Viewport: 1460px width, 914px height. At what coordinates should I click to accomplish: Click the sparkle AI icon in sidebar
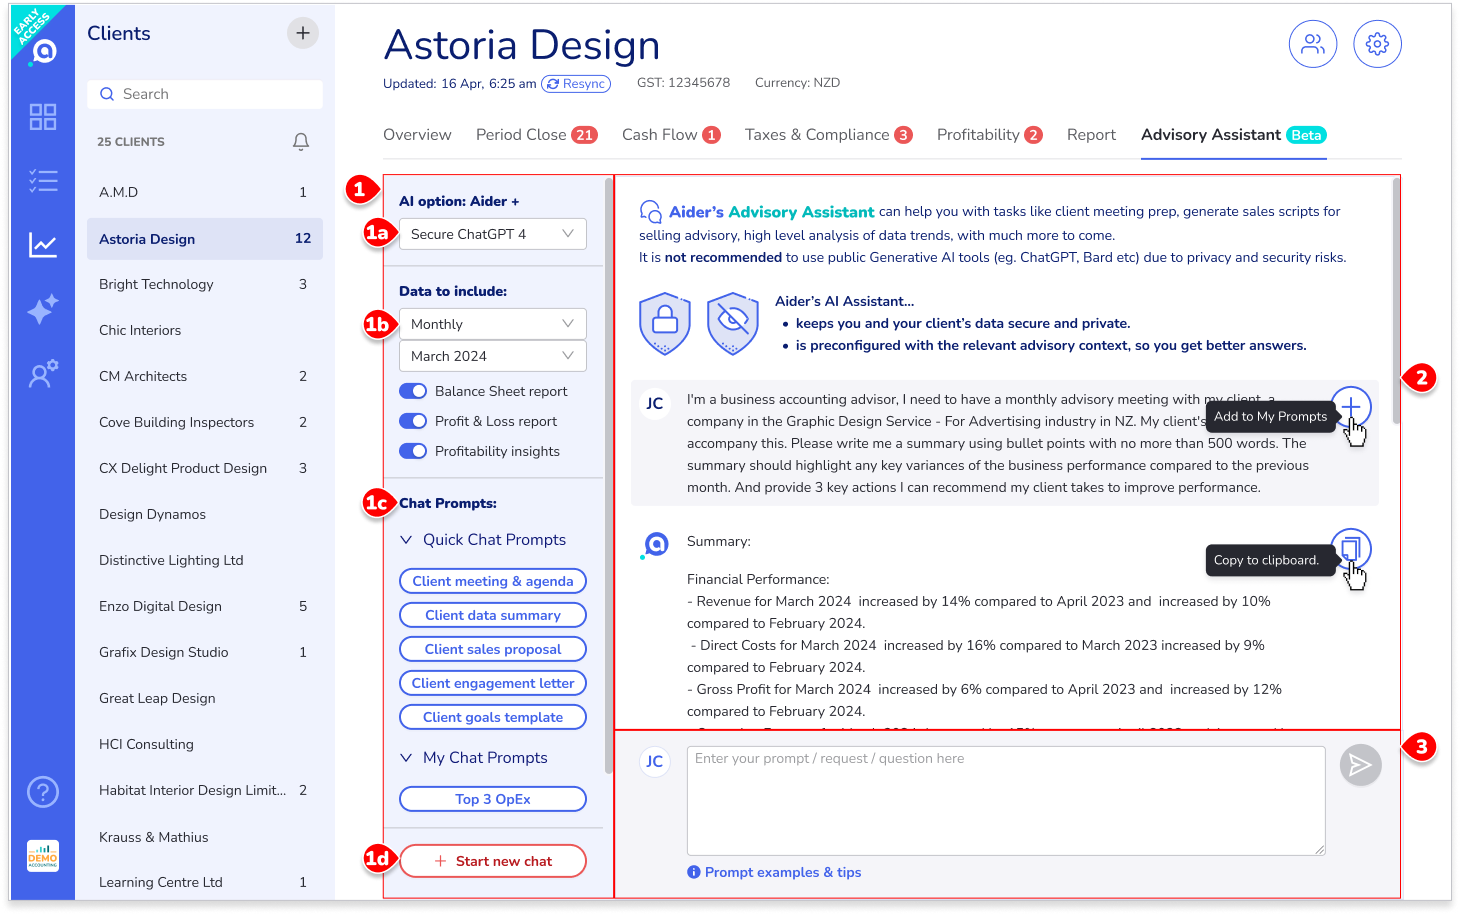pos(43,310)
